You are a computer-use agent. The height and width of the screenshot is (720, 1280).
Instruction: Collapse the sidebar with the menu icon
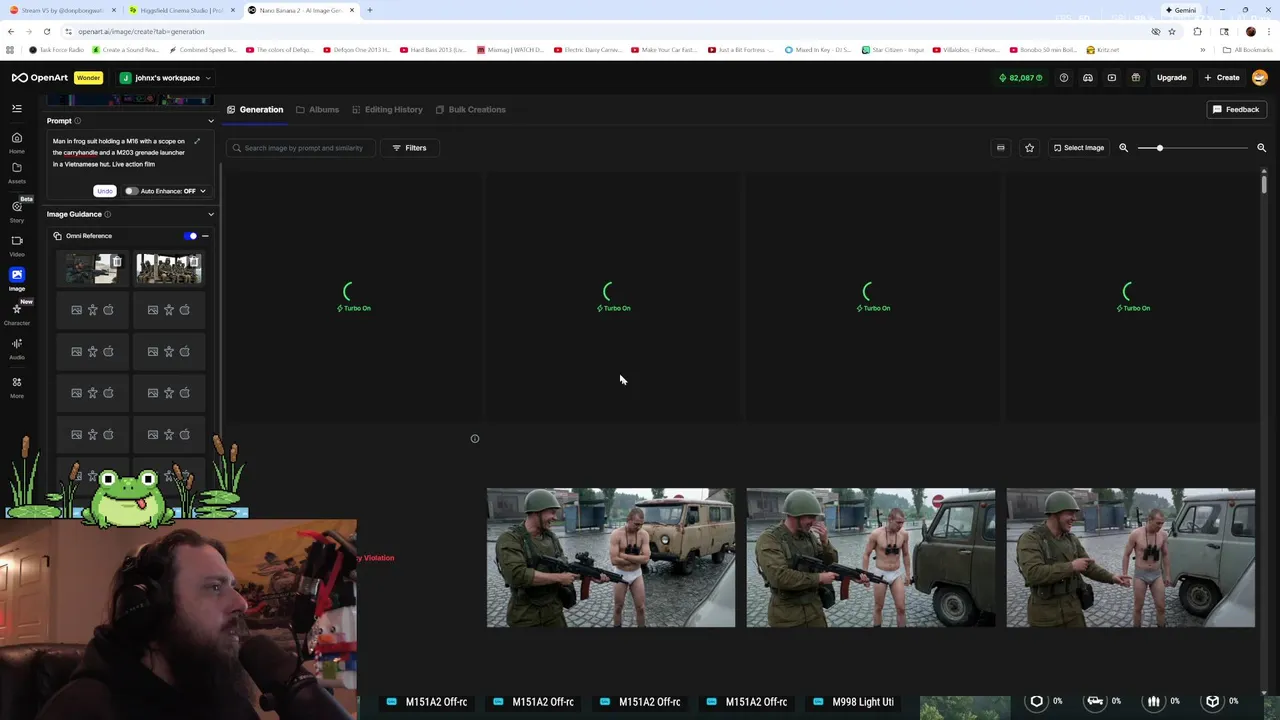pos(17,108)
